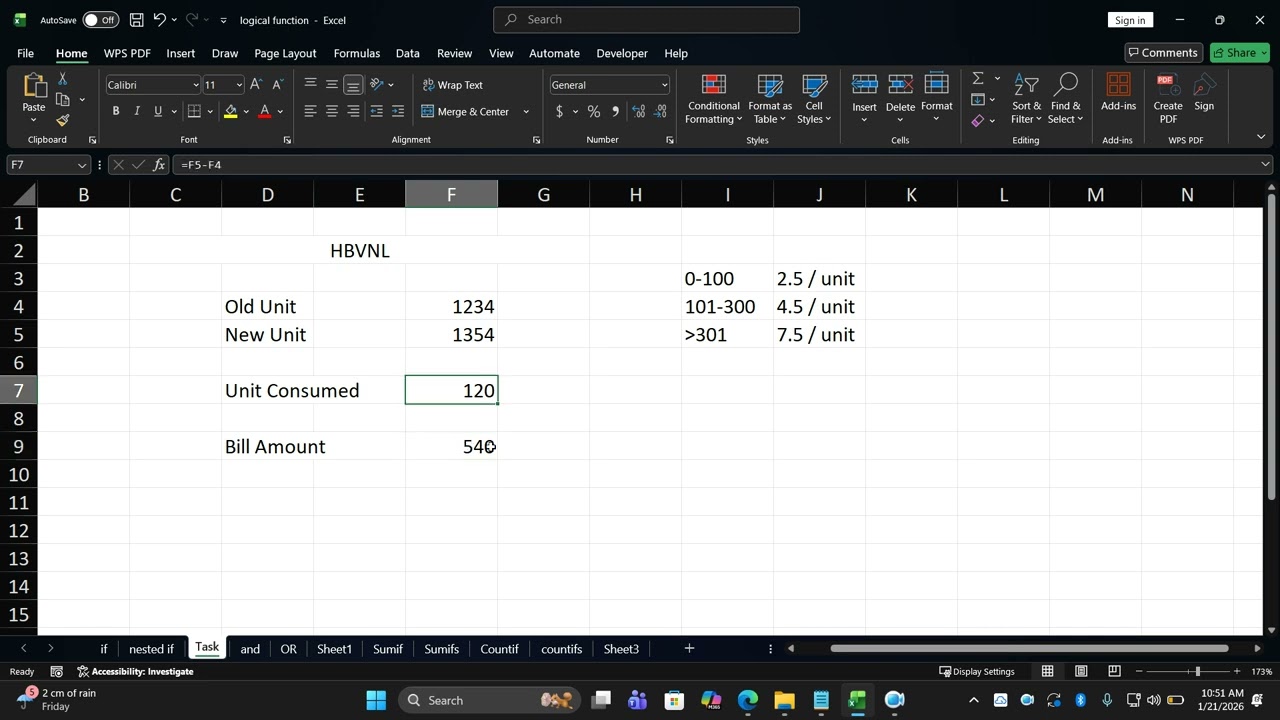
Task: Switch to the Sumifs sheet tab
Action: point(441,649)
